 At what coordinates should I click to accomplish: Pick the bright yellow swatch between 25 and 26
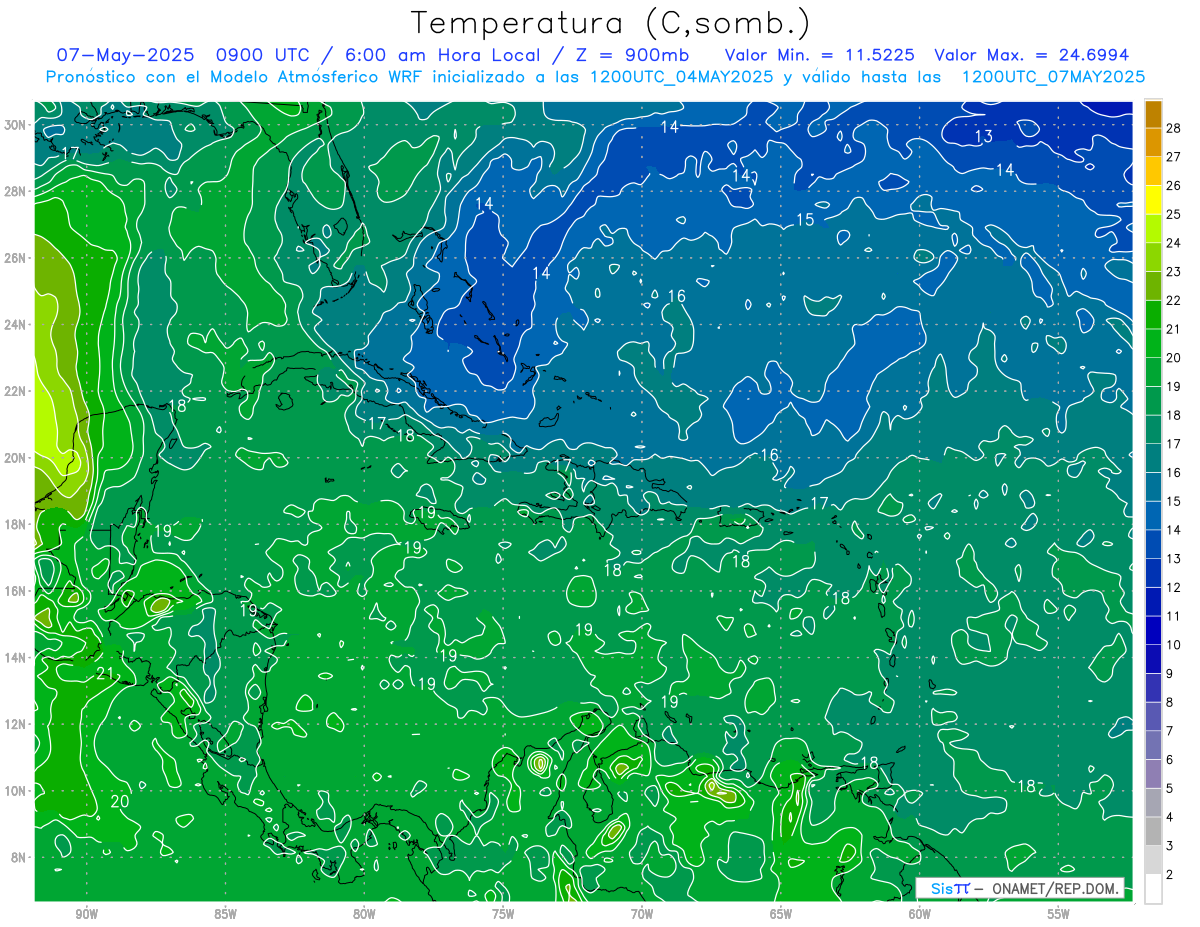[1153, 200]
